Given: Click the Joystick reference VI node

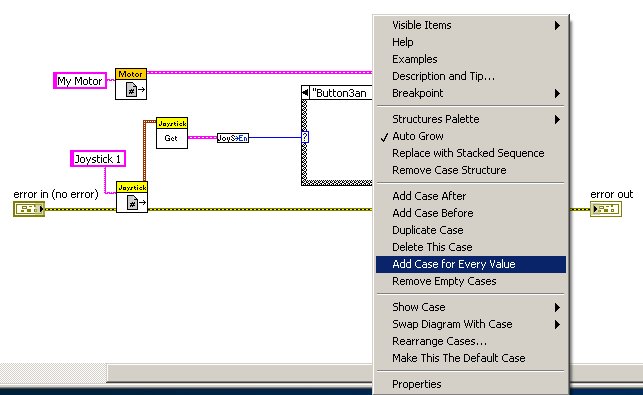Looking at the screenshot, I should (x=132, y=197).
